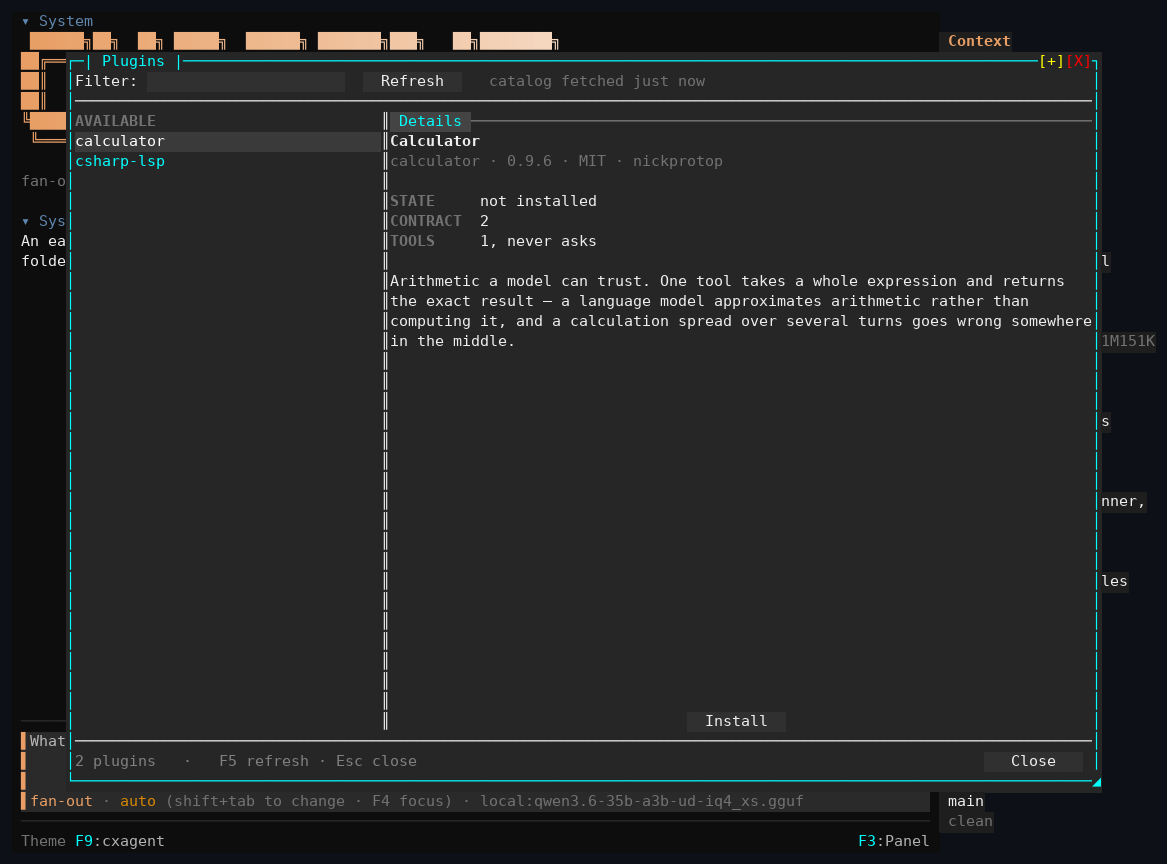Image resolution: width=1167 pixels, height=864 pixels.
Task: Click the auto mode indicator
Action: point(138,801)
